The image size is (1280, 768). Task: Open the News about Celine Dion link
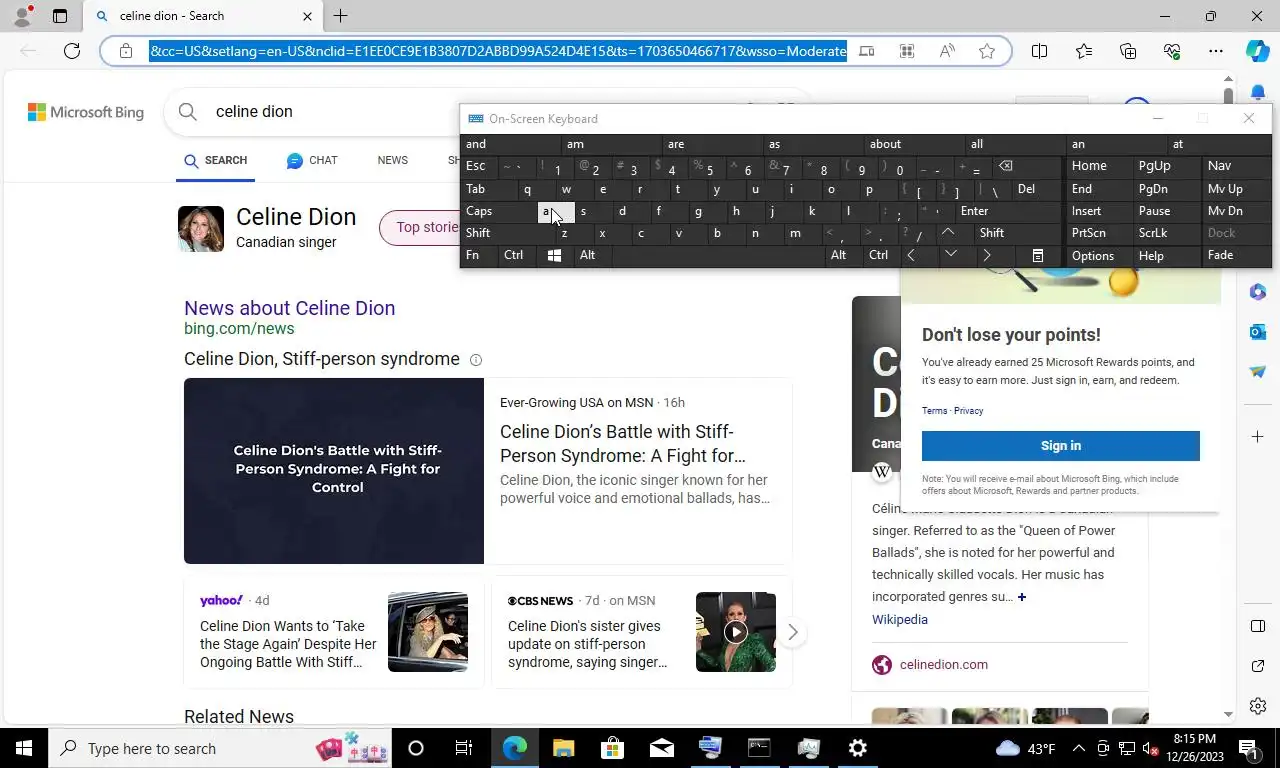click(x=289, y=308)
